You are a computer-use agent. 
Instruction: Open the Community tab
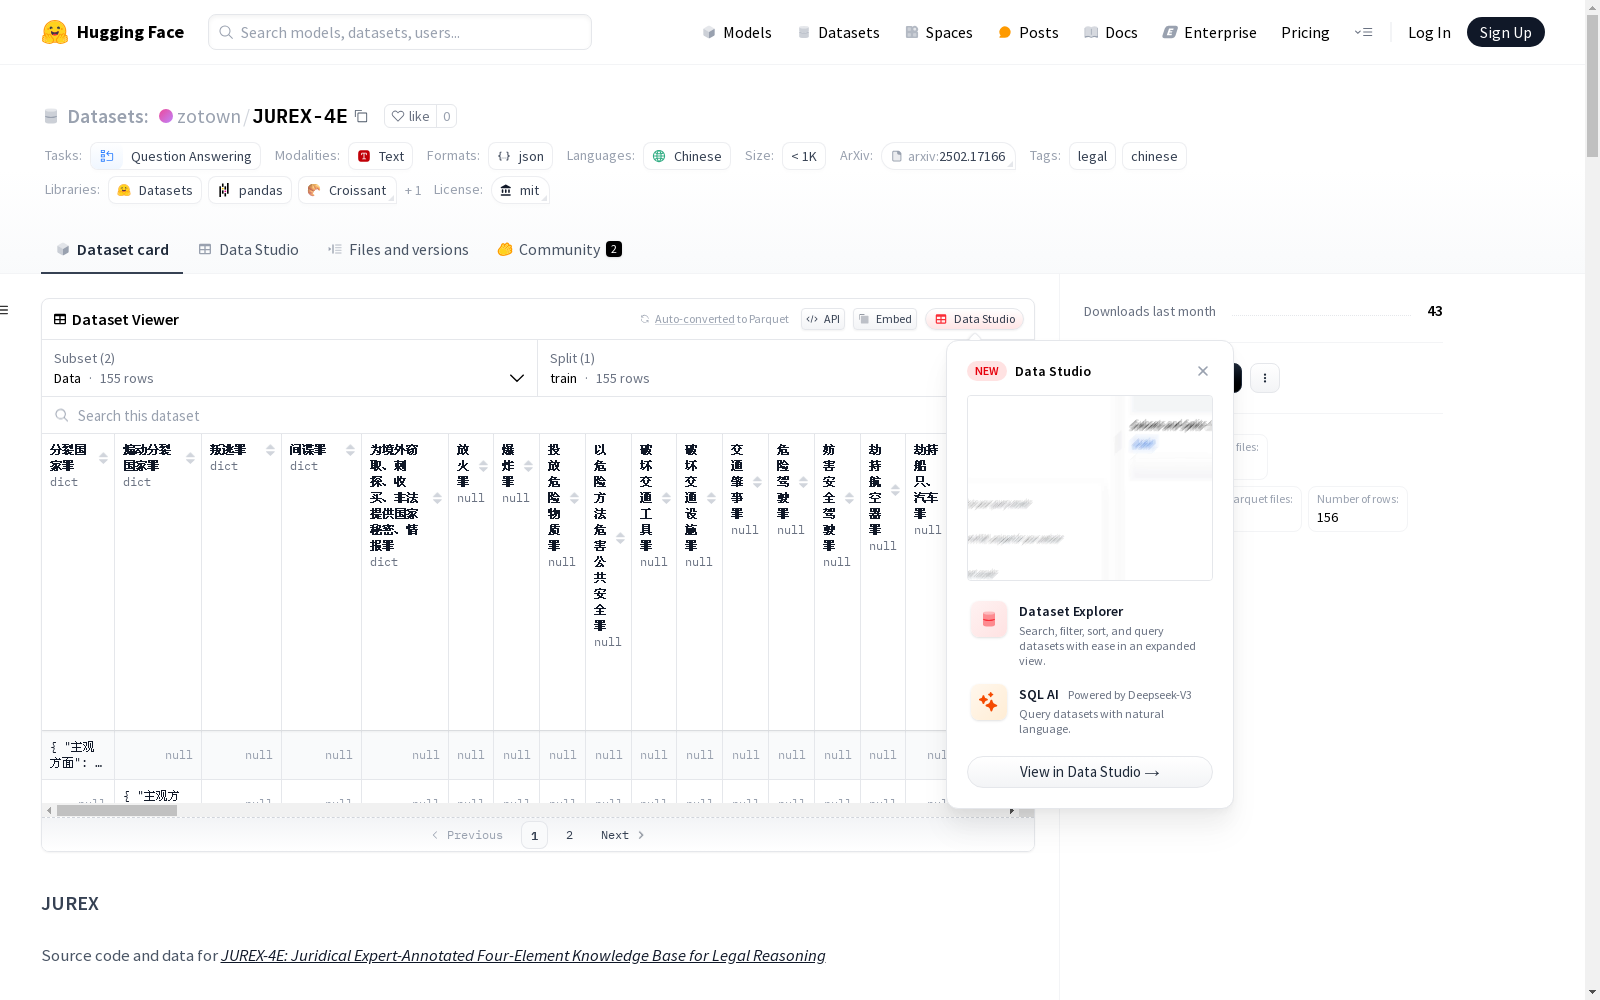(x=559, y=250)
